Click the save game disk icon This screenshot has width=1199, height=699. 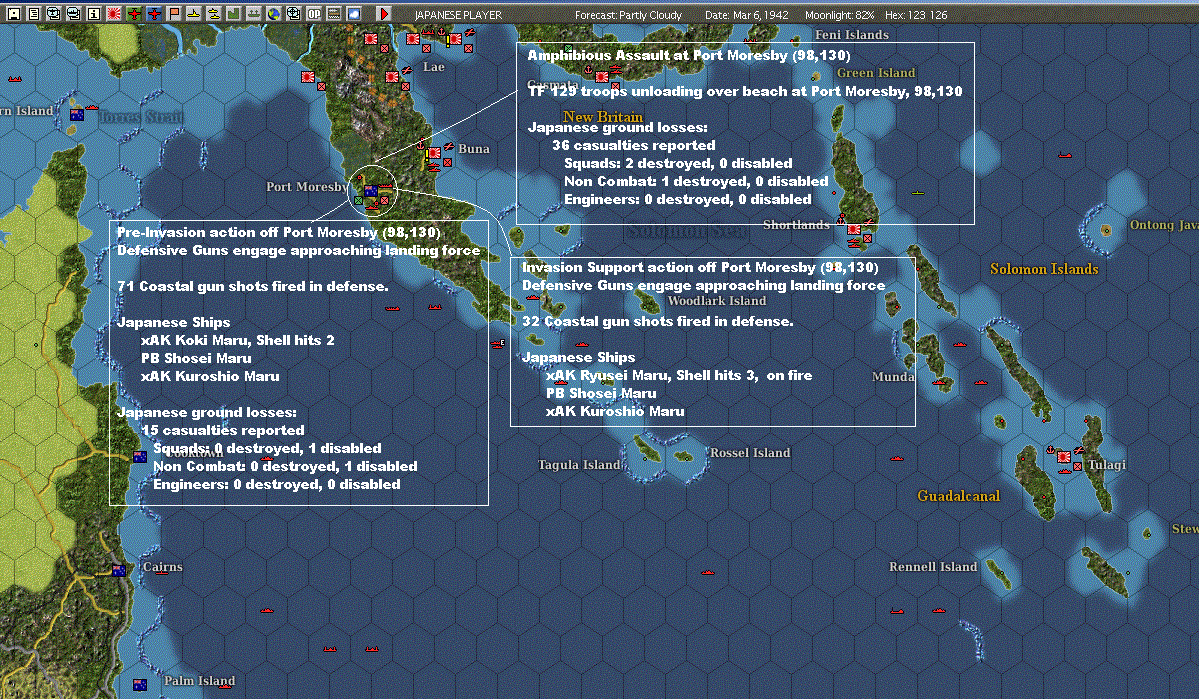[14, 14]
